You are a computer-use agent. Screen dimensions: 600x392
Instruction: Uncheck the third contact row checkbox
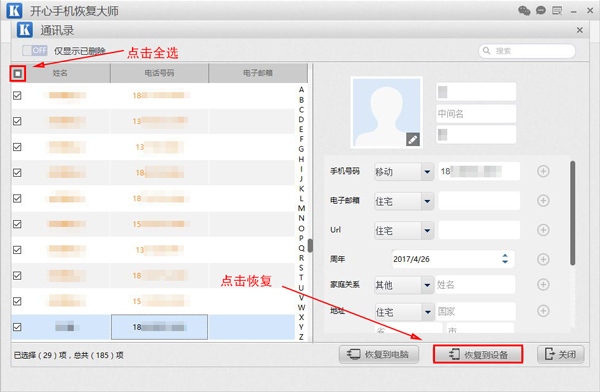tap(17, 147)
